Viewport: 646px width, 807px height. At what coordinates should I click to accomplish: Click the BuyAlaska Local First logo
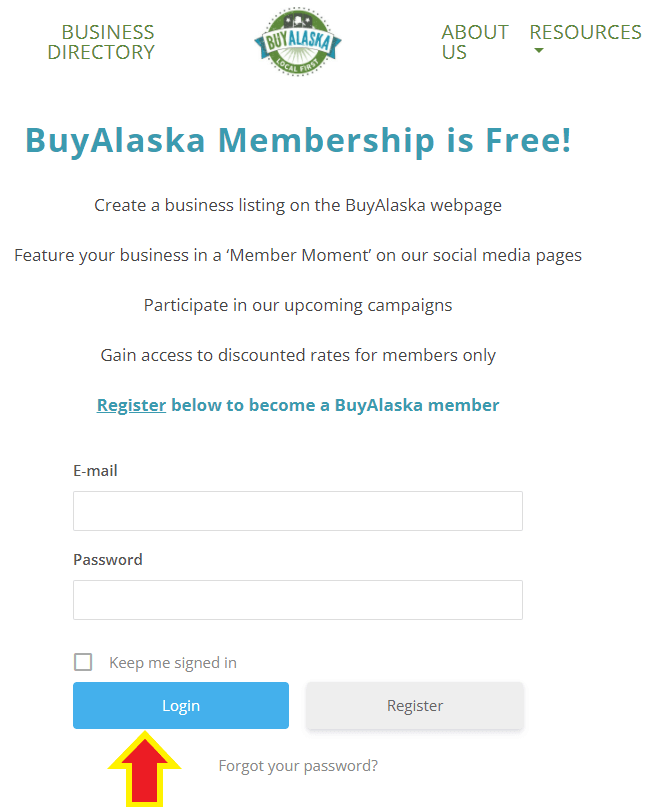(x=298, y=42)
